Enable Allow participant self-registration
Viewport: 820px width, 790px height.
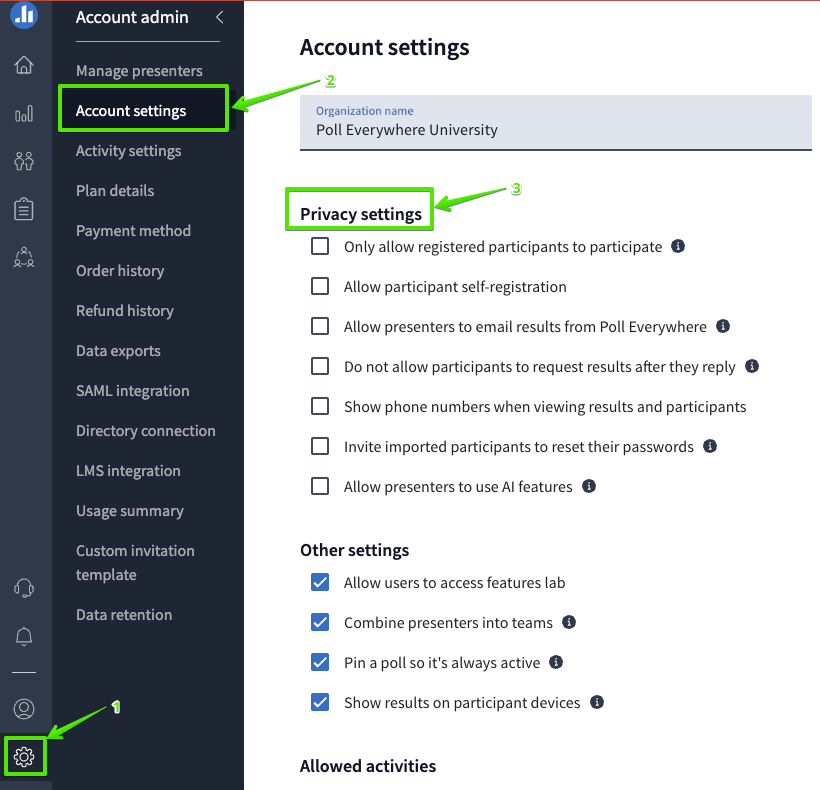coord(320,286)
